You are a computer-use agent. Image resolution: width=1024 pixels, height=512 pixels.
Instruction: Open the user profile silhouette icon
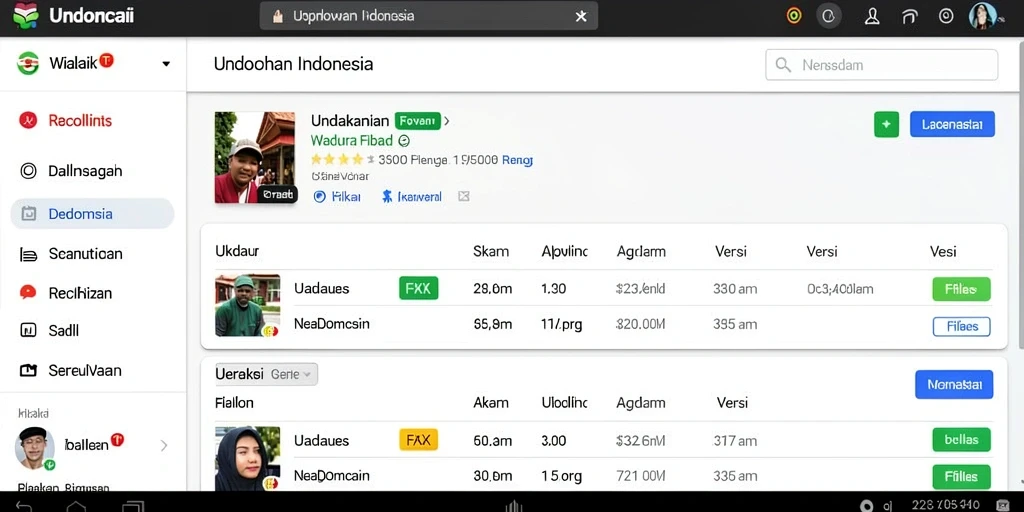pyautogui.click(x=872, y=16)
